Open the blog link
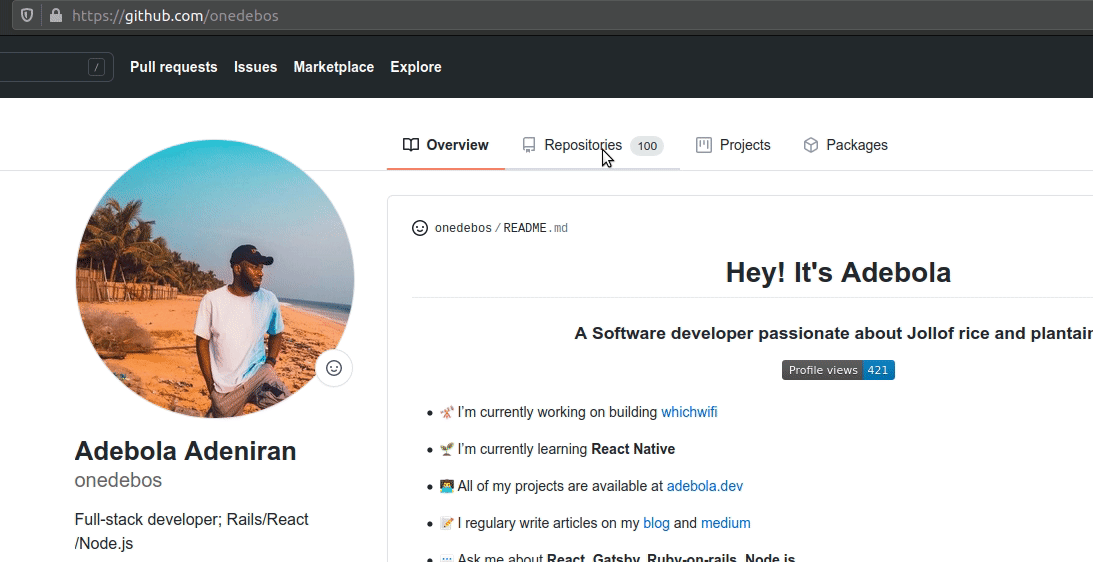The height and width of the screenshot is (562, 1093). (x=656, y=523)
